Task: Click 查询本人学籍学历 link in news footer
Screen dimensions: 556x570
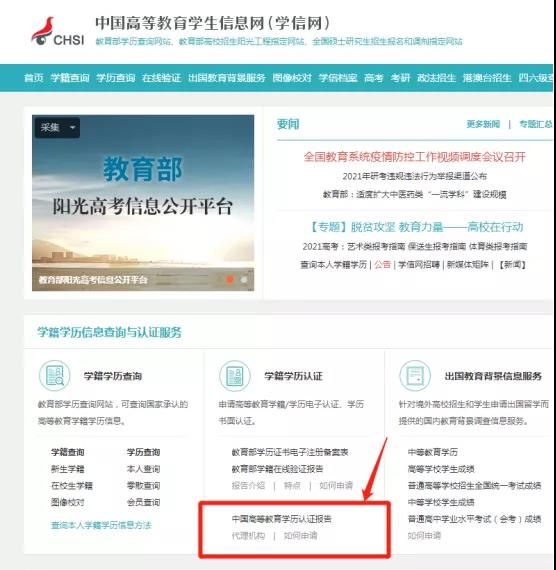Action: pos(333,265)
